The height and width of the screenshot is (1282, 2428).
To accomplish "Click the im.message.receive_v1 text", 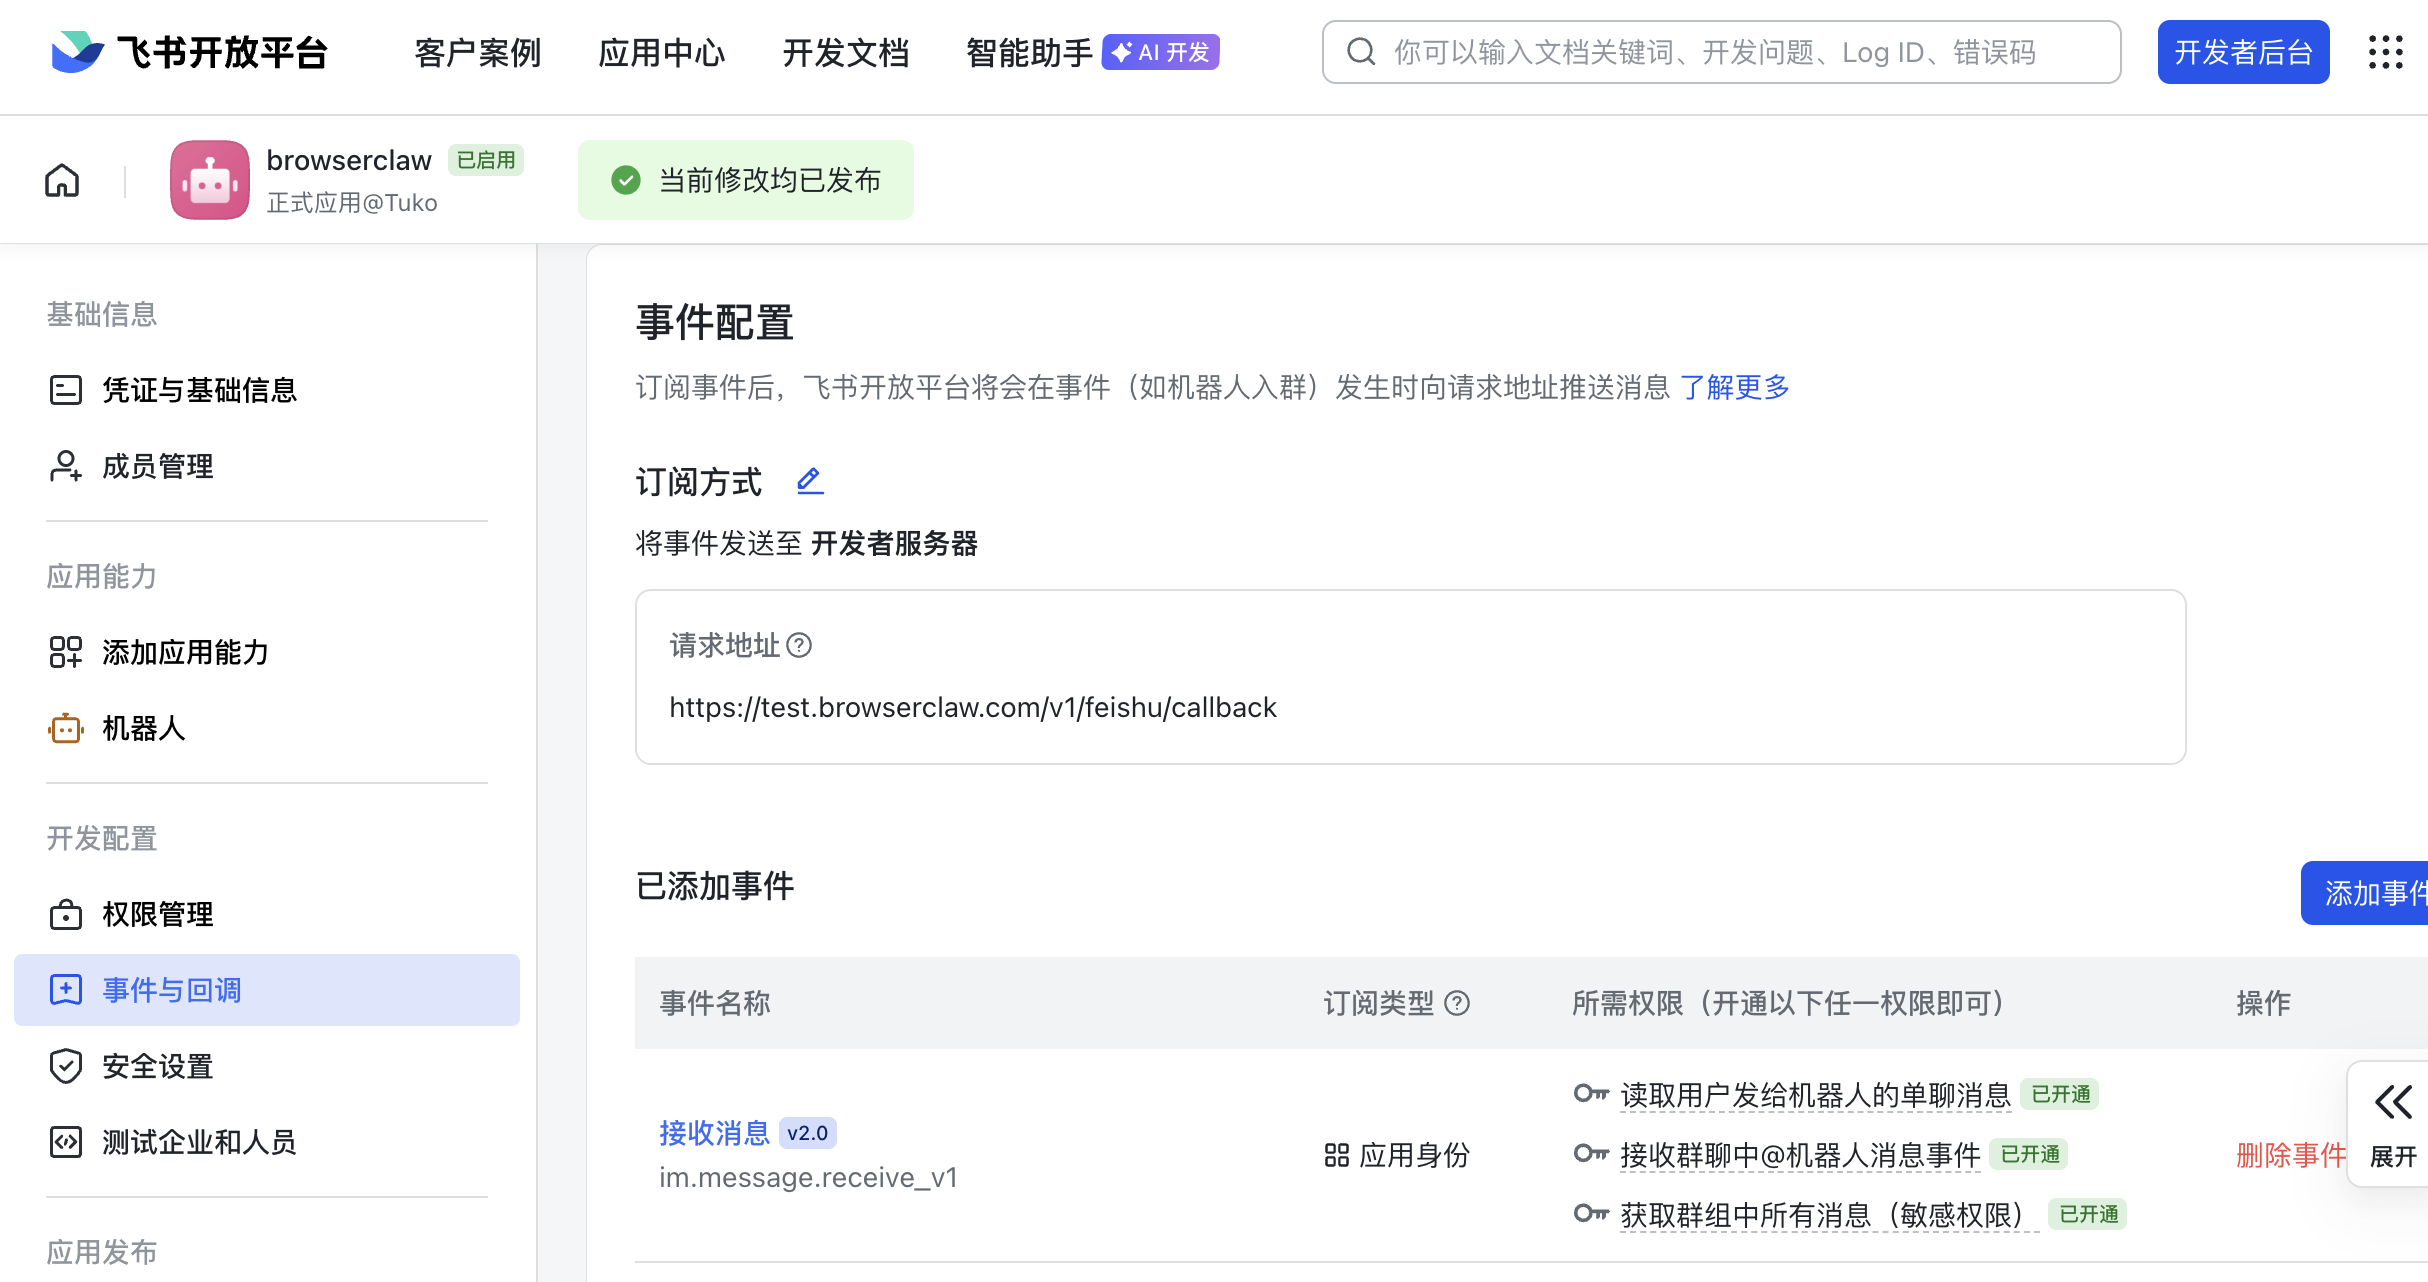I will [808, 1177].
